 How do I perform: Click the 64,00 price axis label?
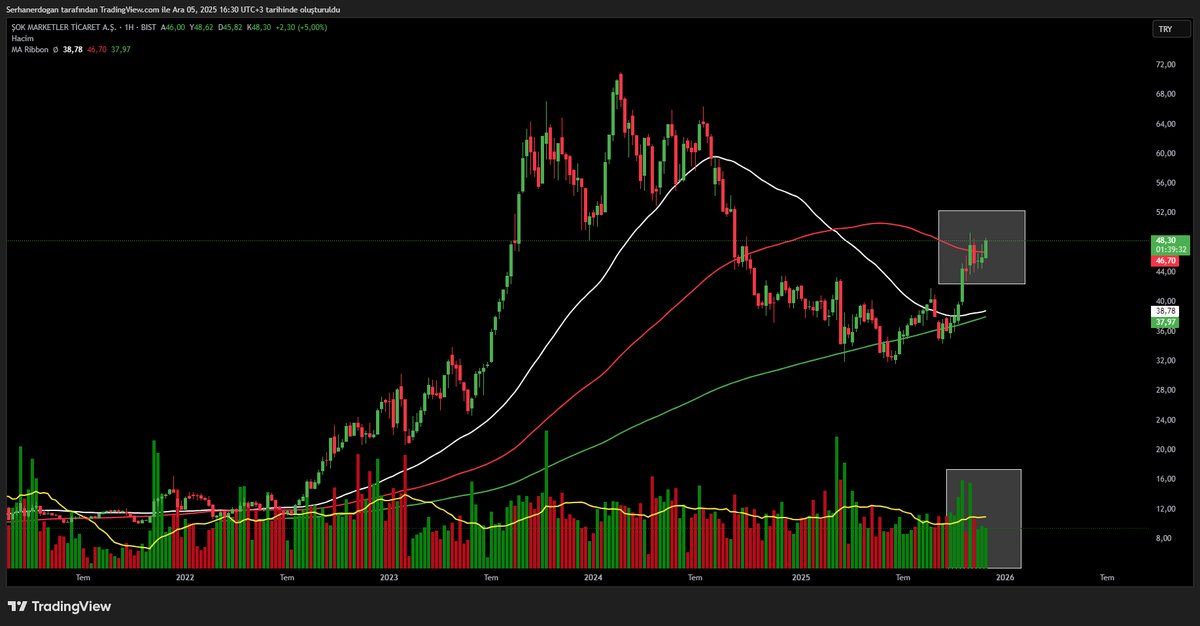tap(1165, 124)
